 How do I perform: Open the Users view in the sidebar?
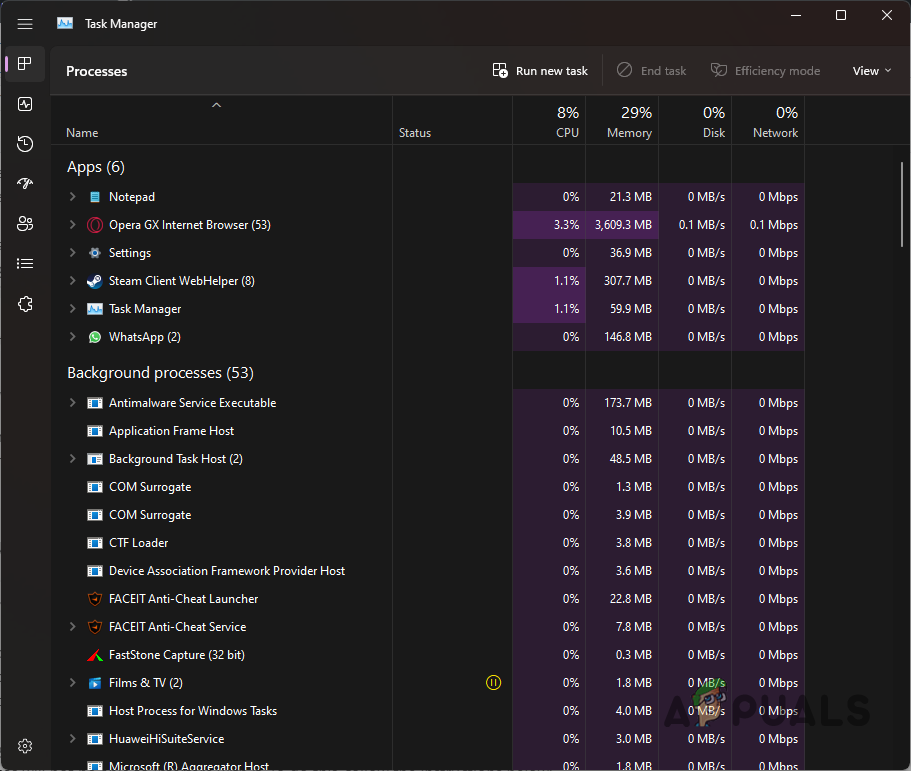(24, 223)
